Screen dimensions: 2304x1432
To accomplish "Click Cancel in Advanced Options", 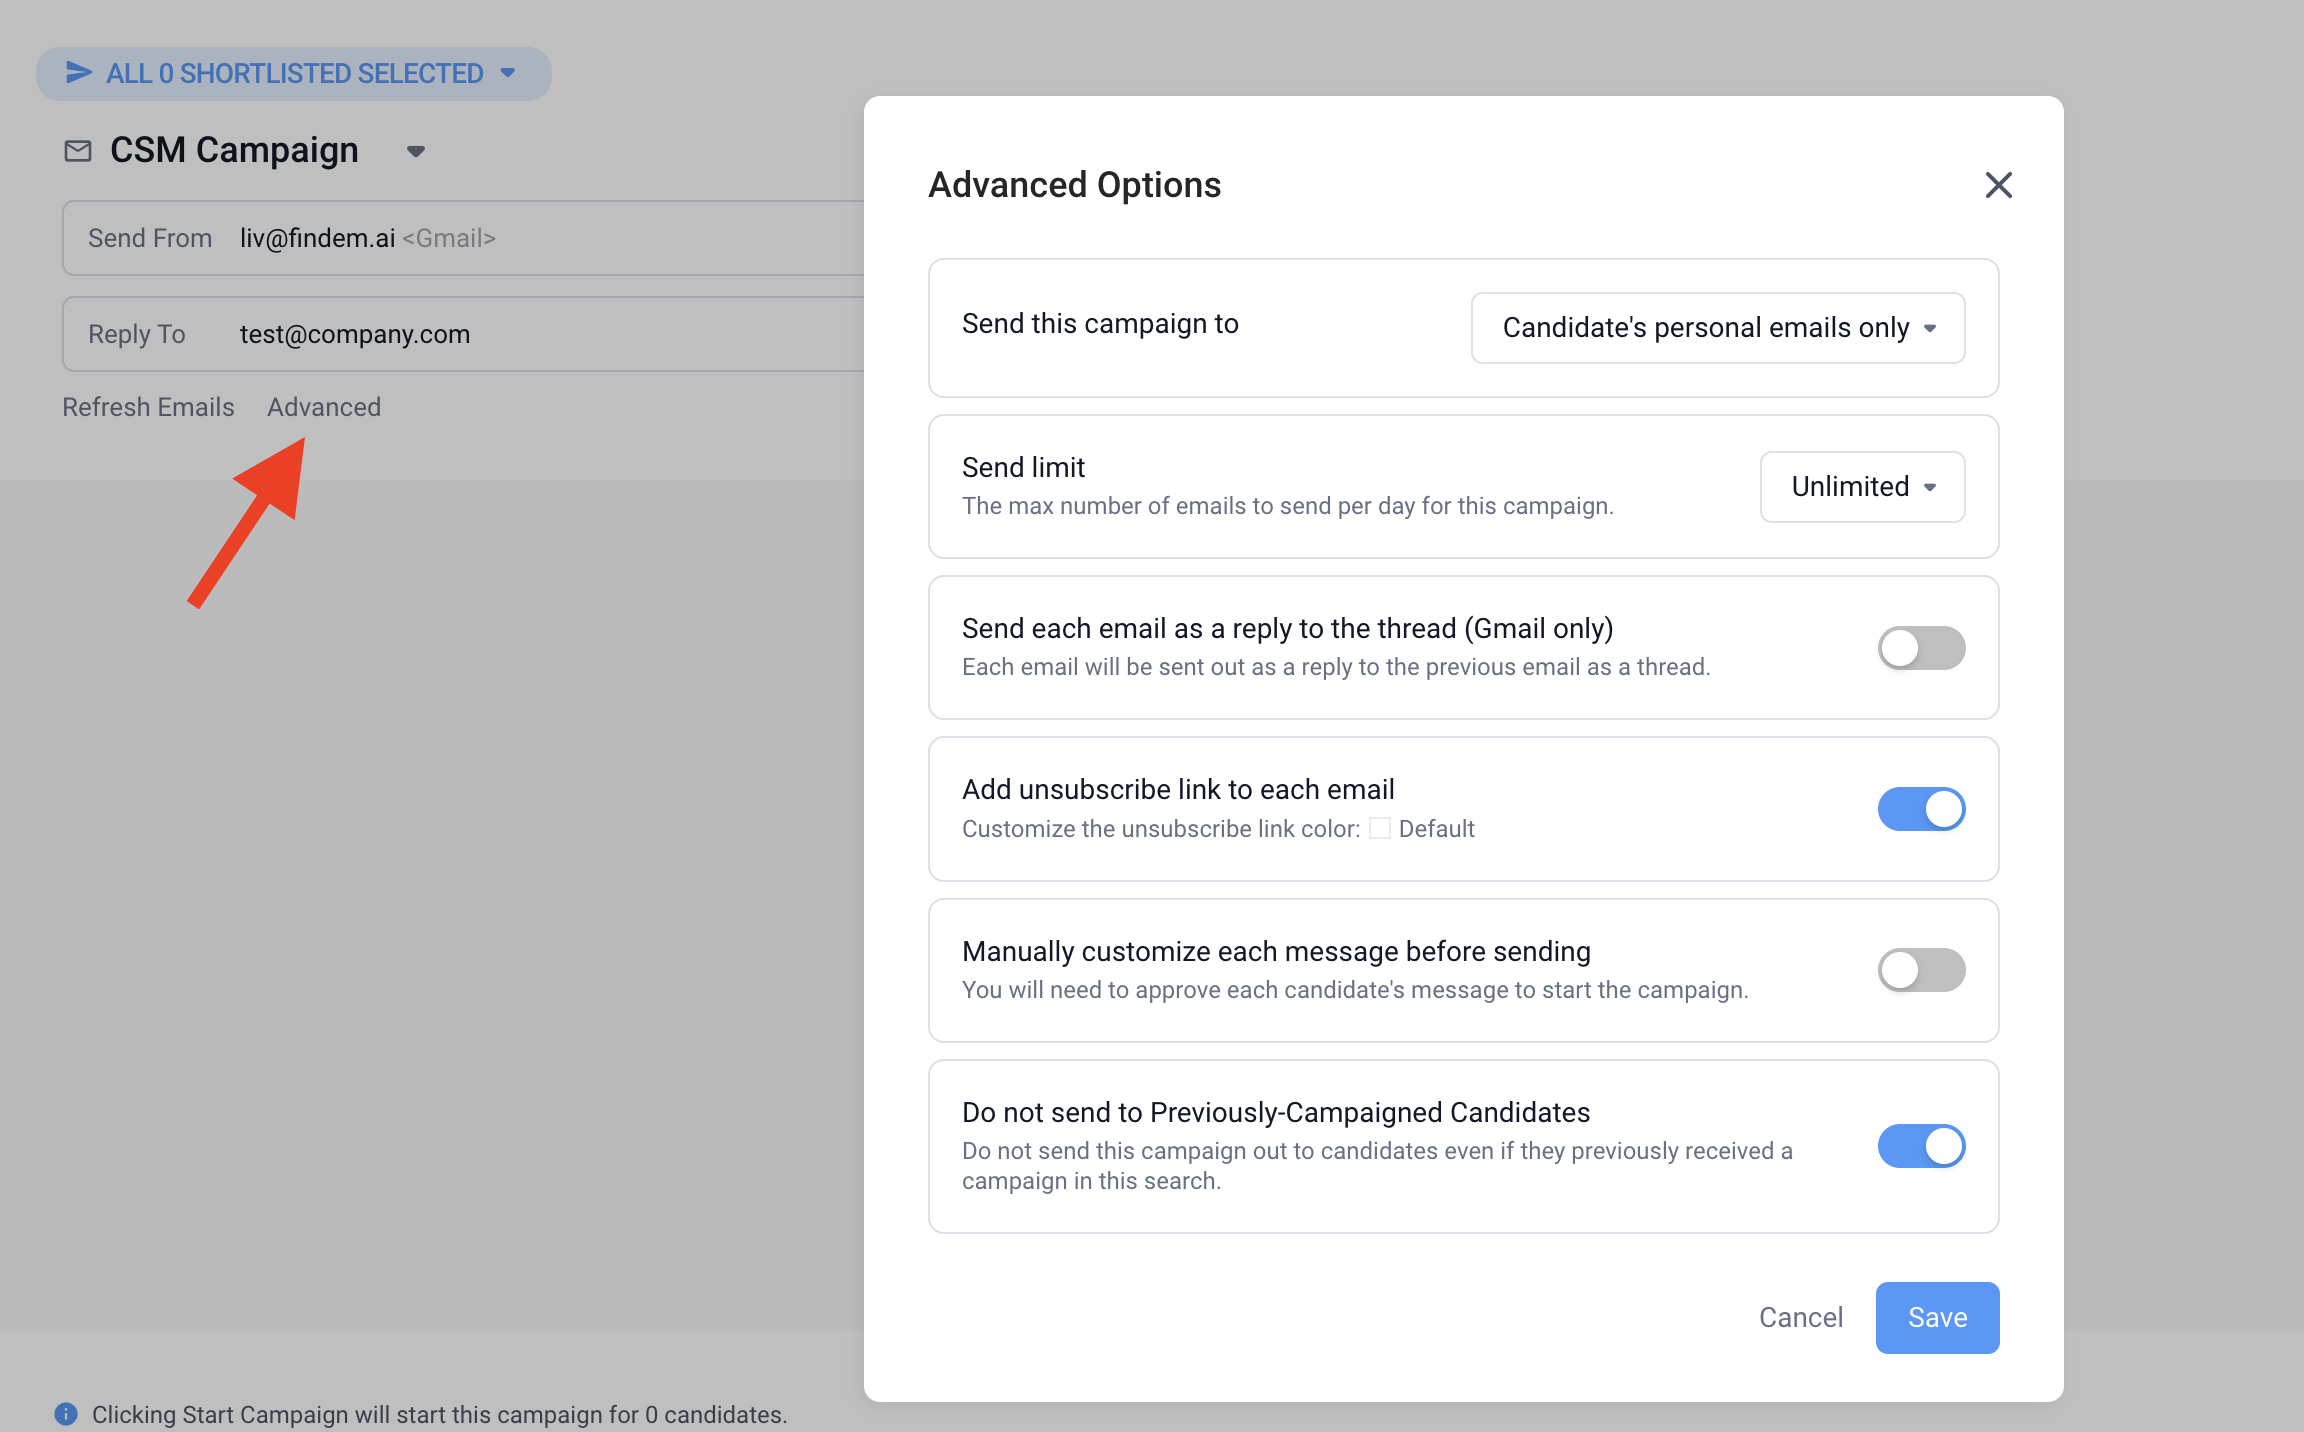I will (1800, 1318).
